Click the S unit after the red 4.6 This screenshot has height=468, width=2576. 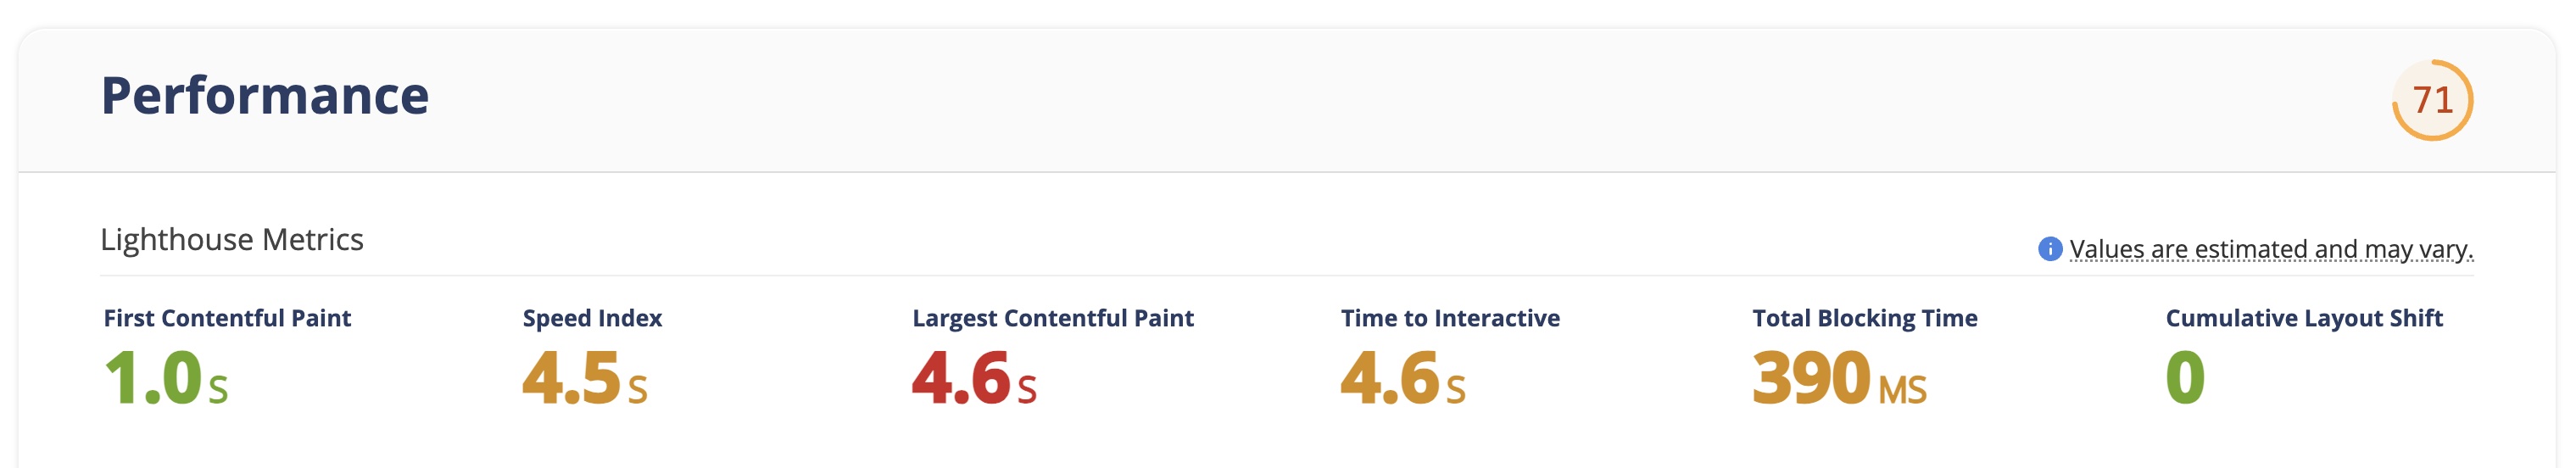coord(1026,389)
